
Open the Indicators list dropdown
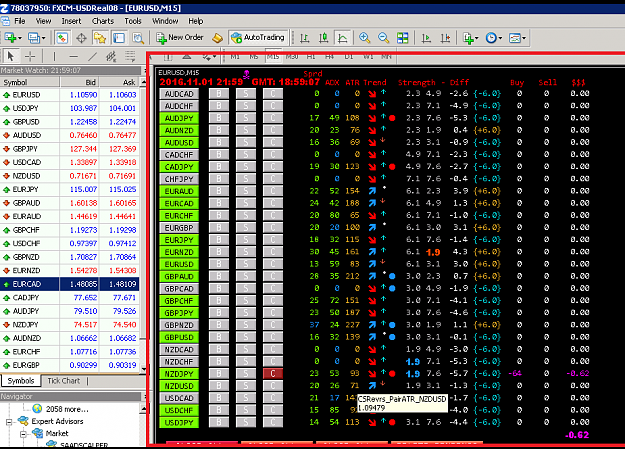(470, 38)
